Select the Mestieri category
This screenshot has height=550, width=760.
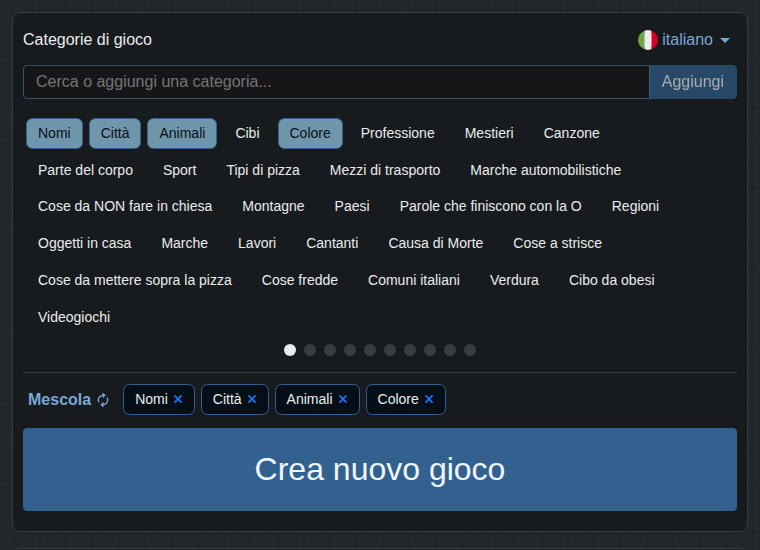point(489,133)
